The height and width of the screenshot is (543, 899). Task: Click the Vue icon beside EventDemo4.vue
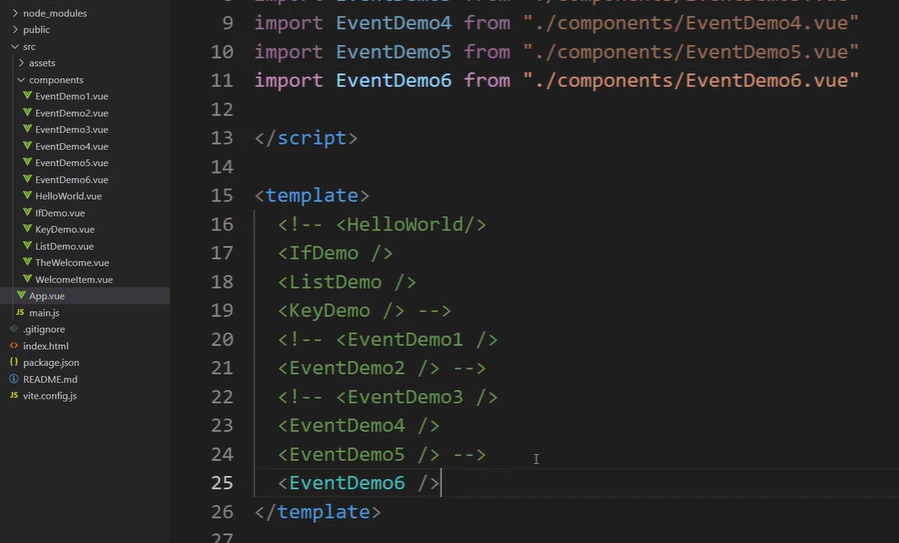[x=27, y=146]
